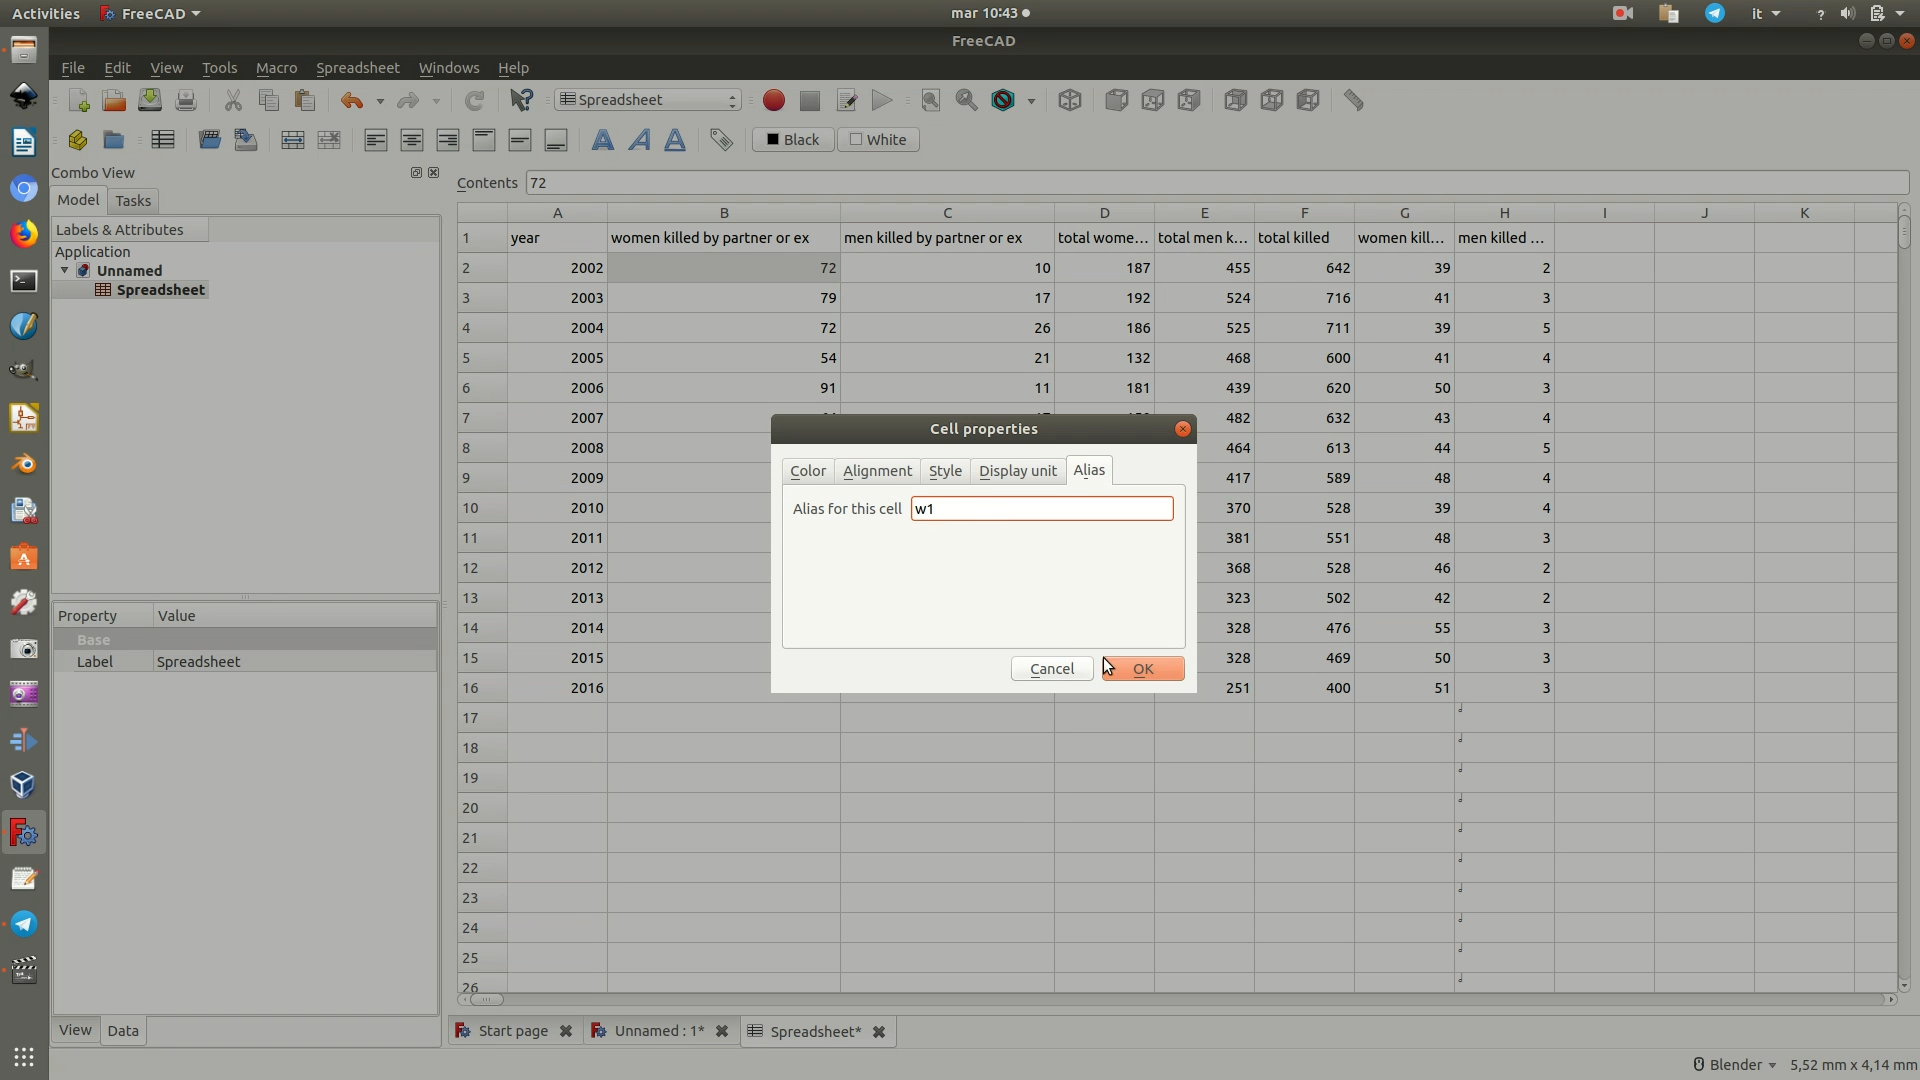Switch to the Alignment tab in dialog
The height and width of the screenshot is (1080, 1920).
click(877, 471)
